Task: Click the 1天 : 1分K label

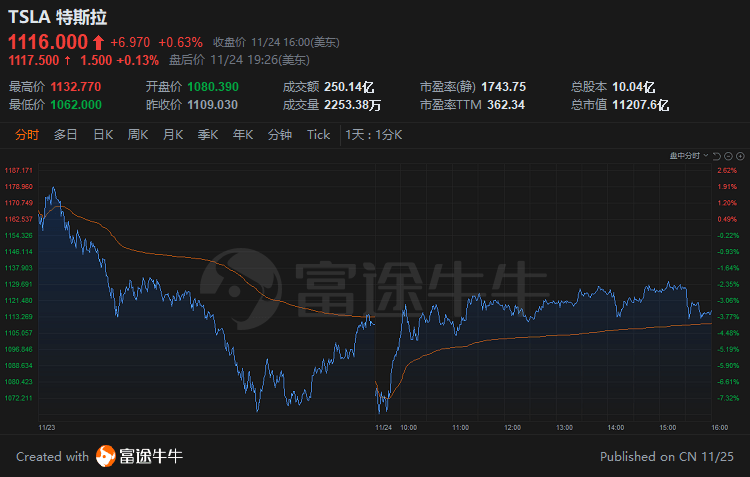Action: click(x=374, y=135)
